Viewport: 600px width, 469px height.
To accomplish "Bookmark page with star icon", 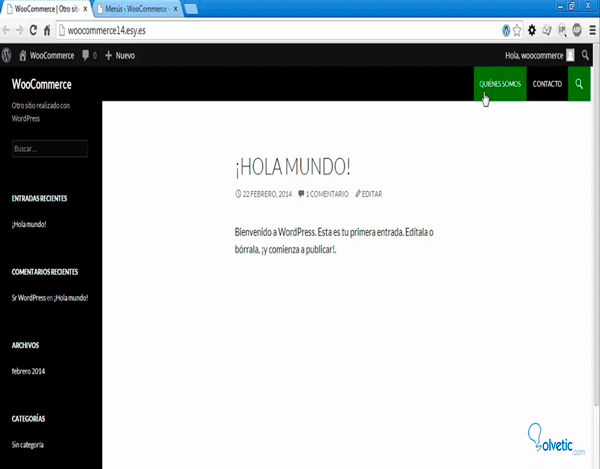I will pyautogui.click(x=517, y=30).
